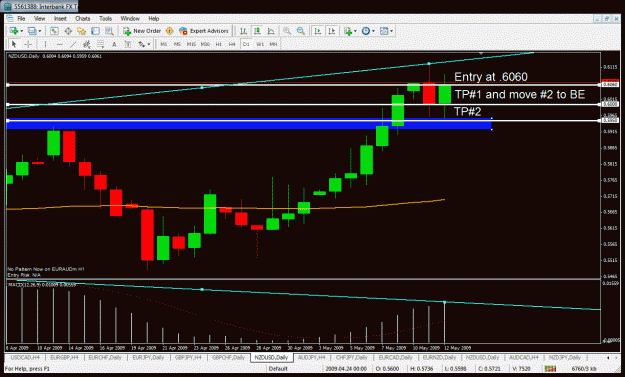Screen dimensions: 625x377
Task: Choose the Text Label tool
Action: (x=128, y=44)
